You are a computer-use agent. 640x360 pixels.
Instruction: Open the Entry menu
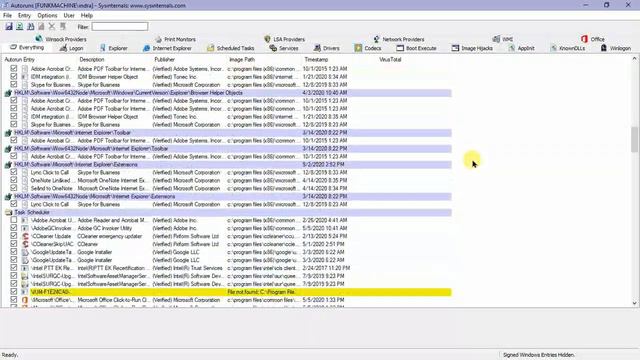tap(24, 16)
